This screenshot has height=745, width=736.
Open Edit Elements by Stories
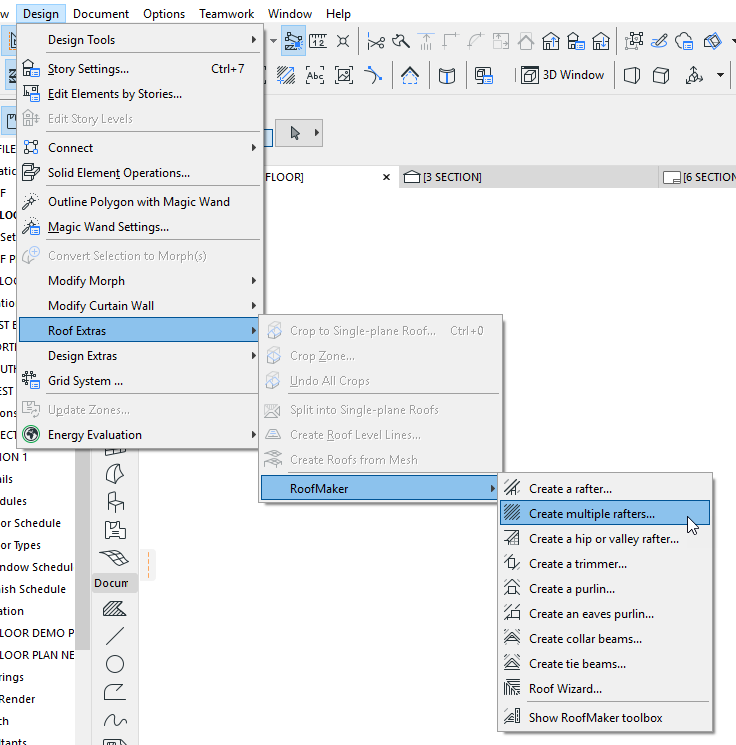tap(140, 94)
